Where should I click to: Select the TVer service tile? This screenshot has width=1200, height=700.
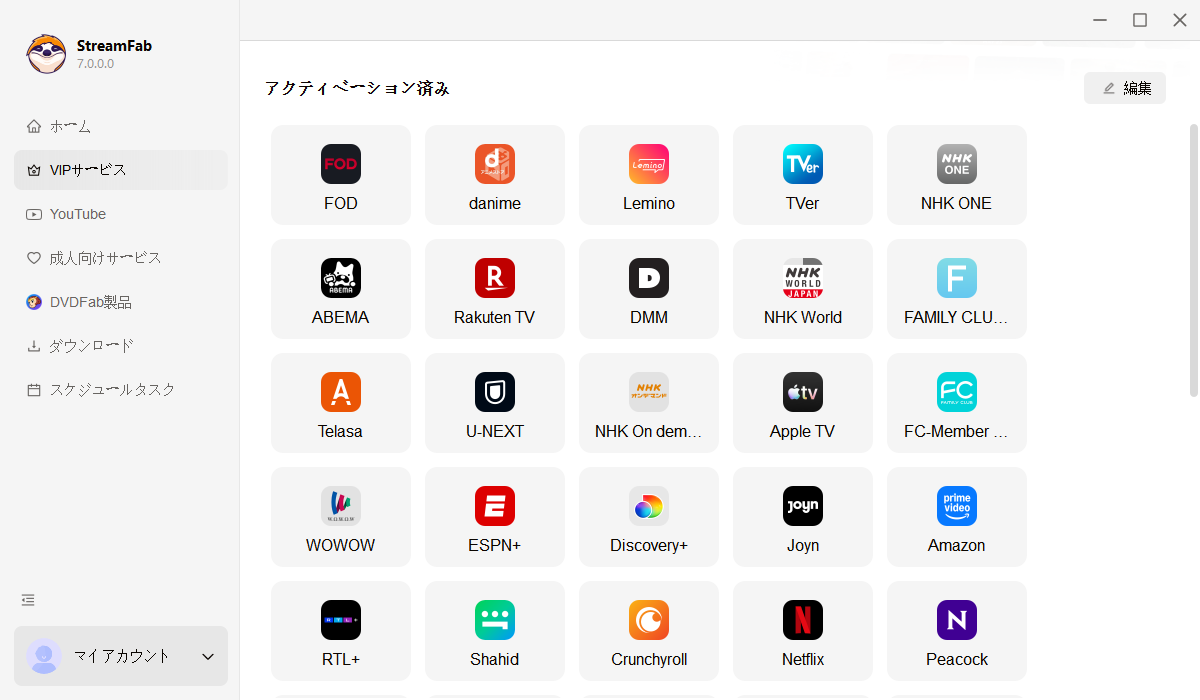(802, 175)
